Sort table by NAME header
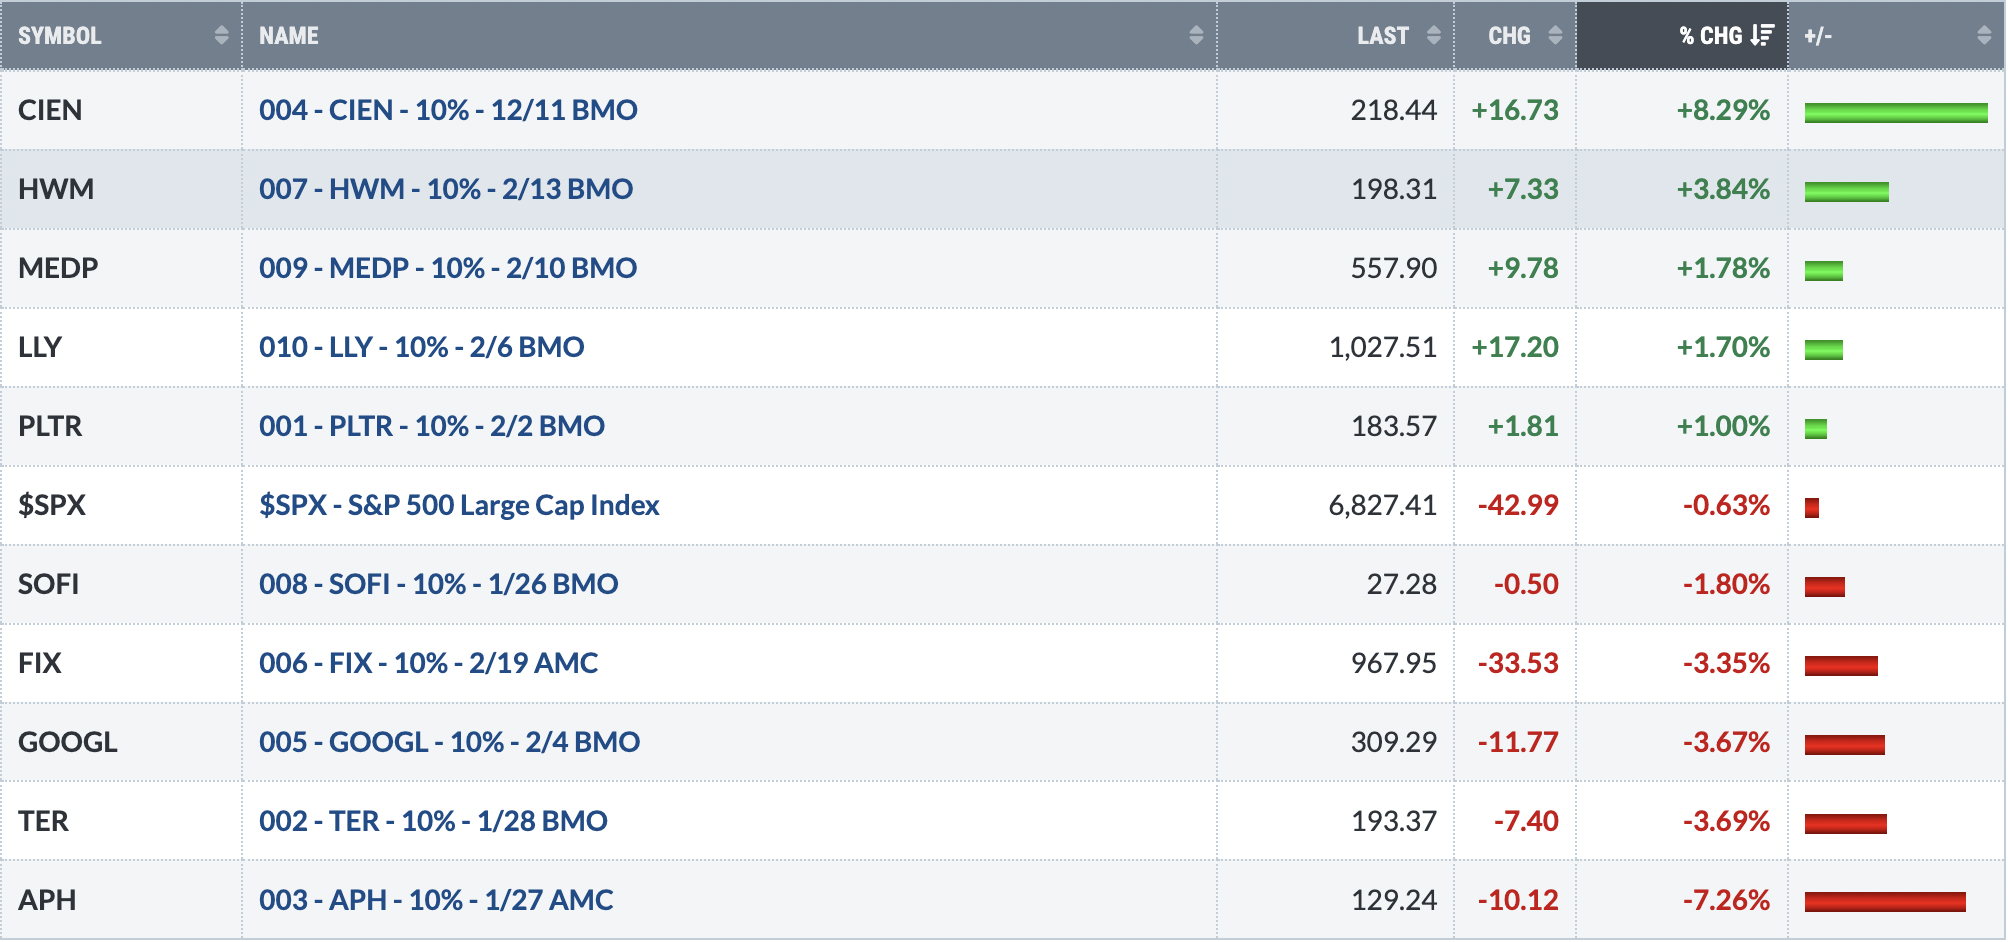 [289, 36]
